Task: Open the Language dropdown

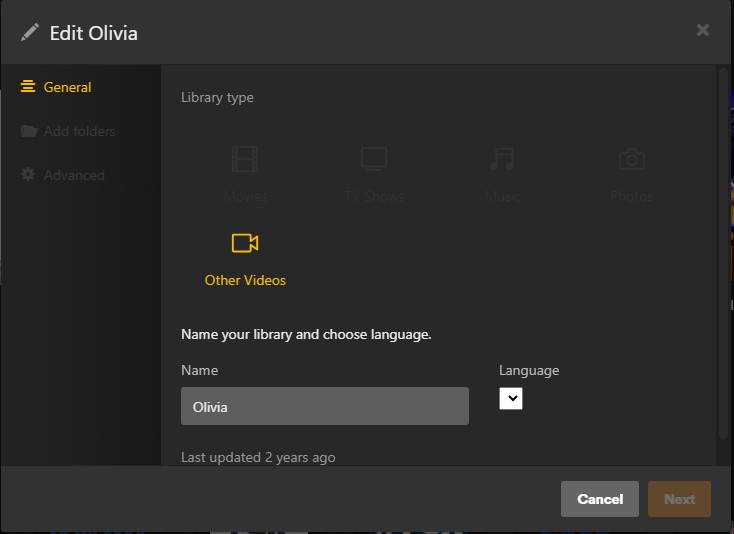Action: click(x=511, y=398)
